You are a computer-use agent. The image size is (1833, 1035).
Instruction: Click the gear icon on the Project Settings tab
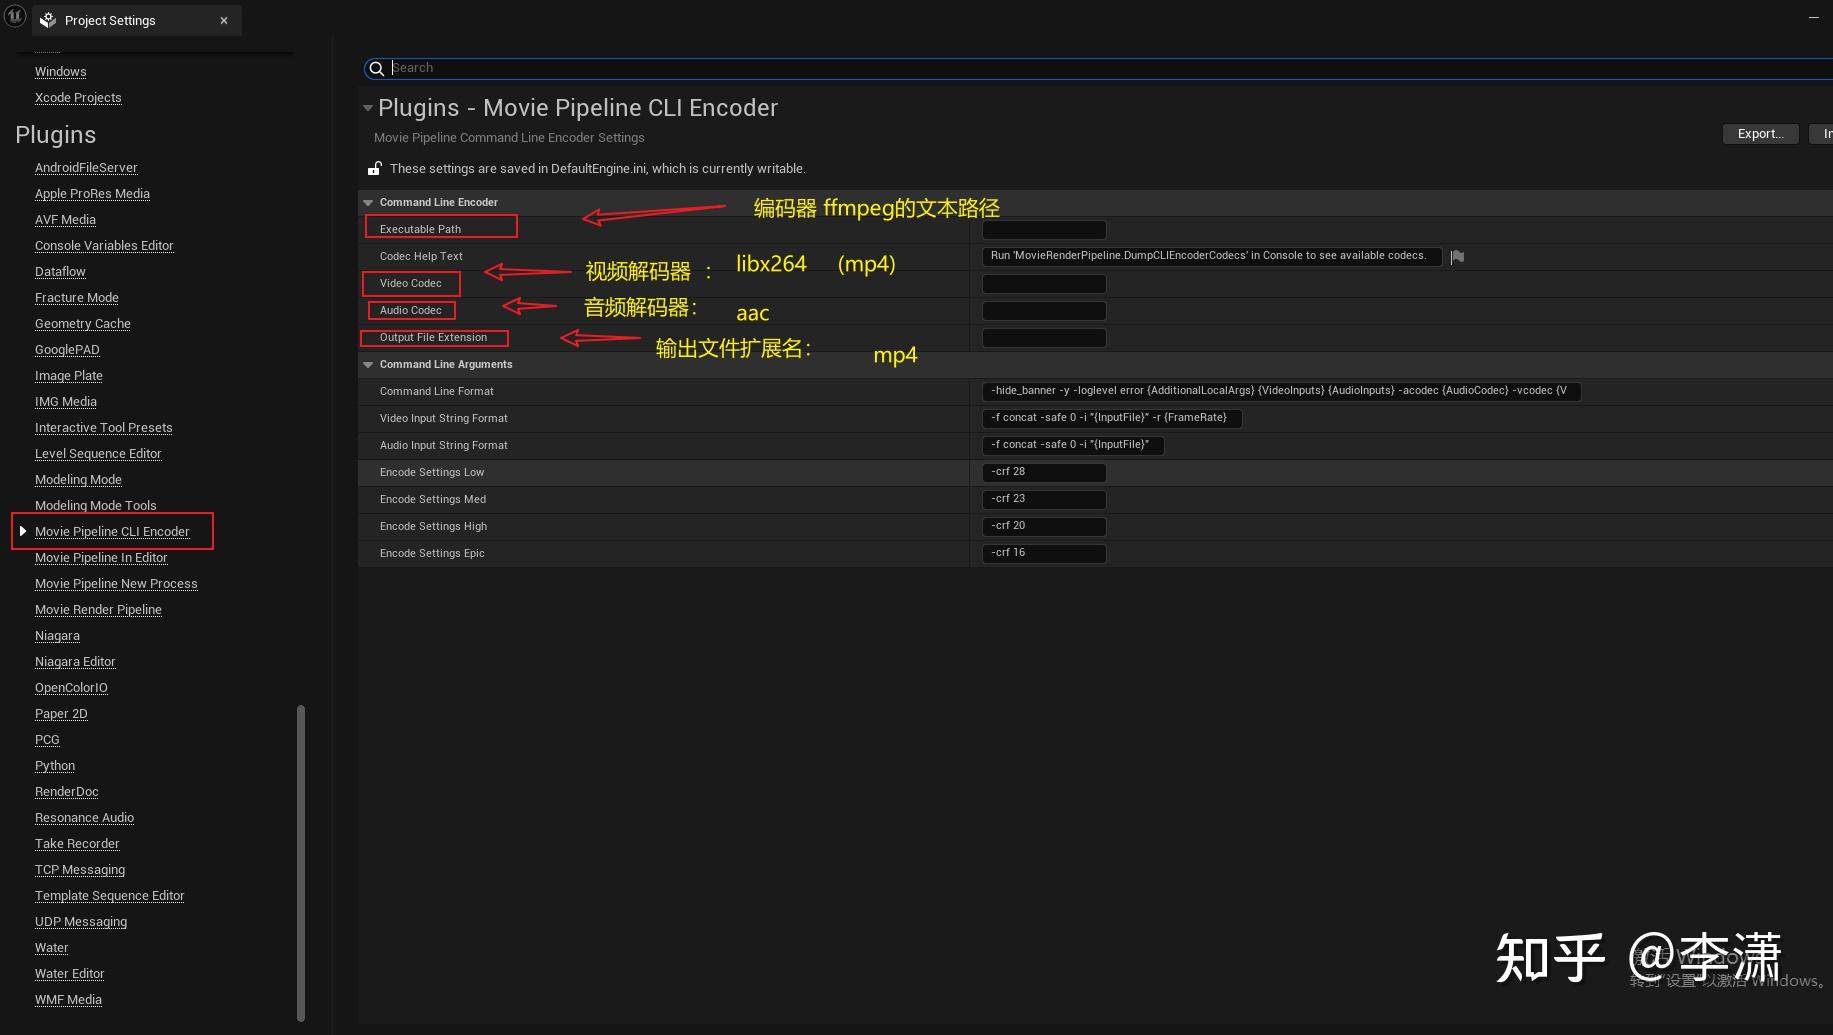pyautogui.click(x=46, y=19)
